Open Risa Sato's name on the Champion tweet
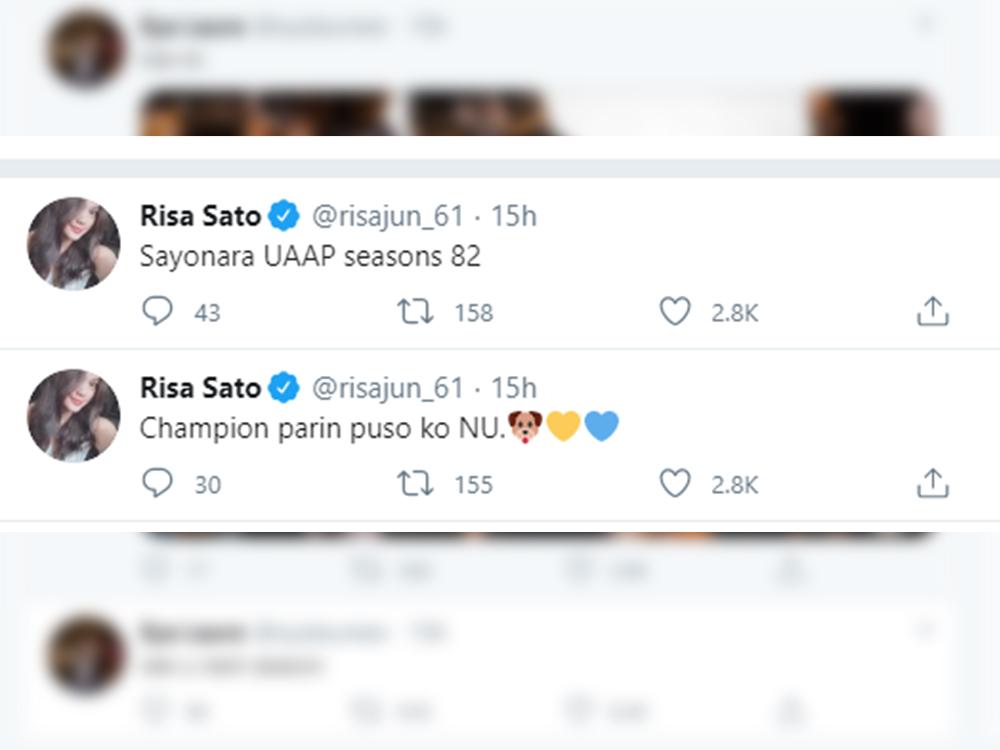The width and height of the screenshot is (1000, 750). pos(200,387)
